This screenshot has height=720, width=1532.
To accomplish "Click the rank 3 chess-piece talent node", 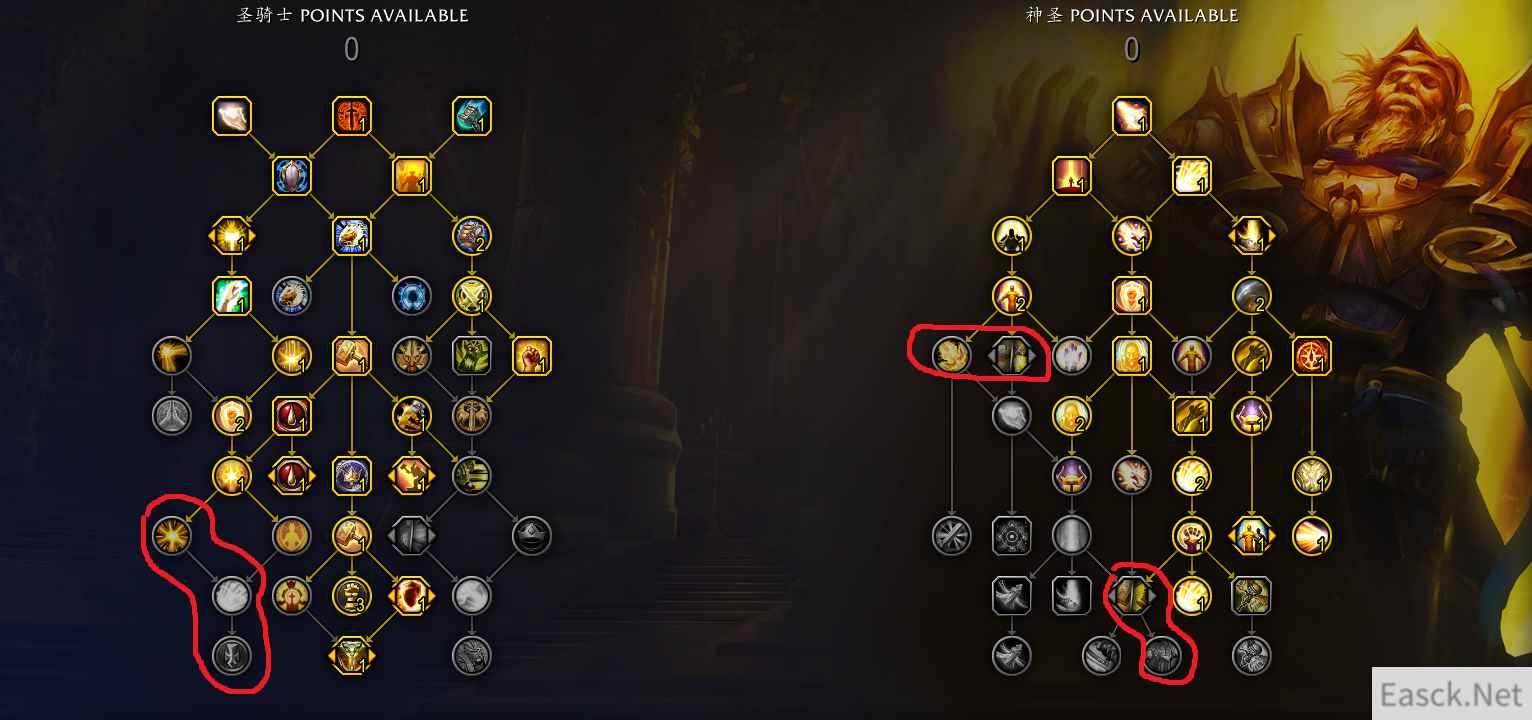I will coord(352,596).
